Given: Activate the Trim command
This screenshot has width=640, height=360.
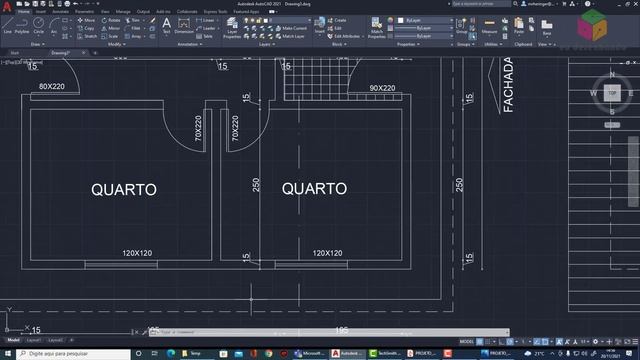Looking at the screenshot, I should [x=133, y=20].
